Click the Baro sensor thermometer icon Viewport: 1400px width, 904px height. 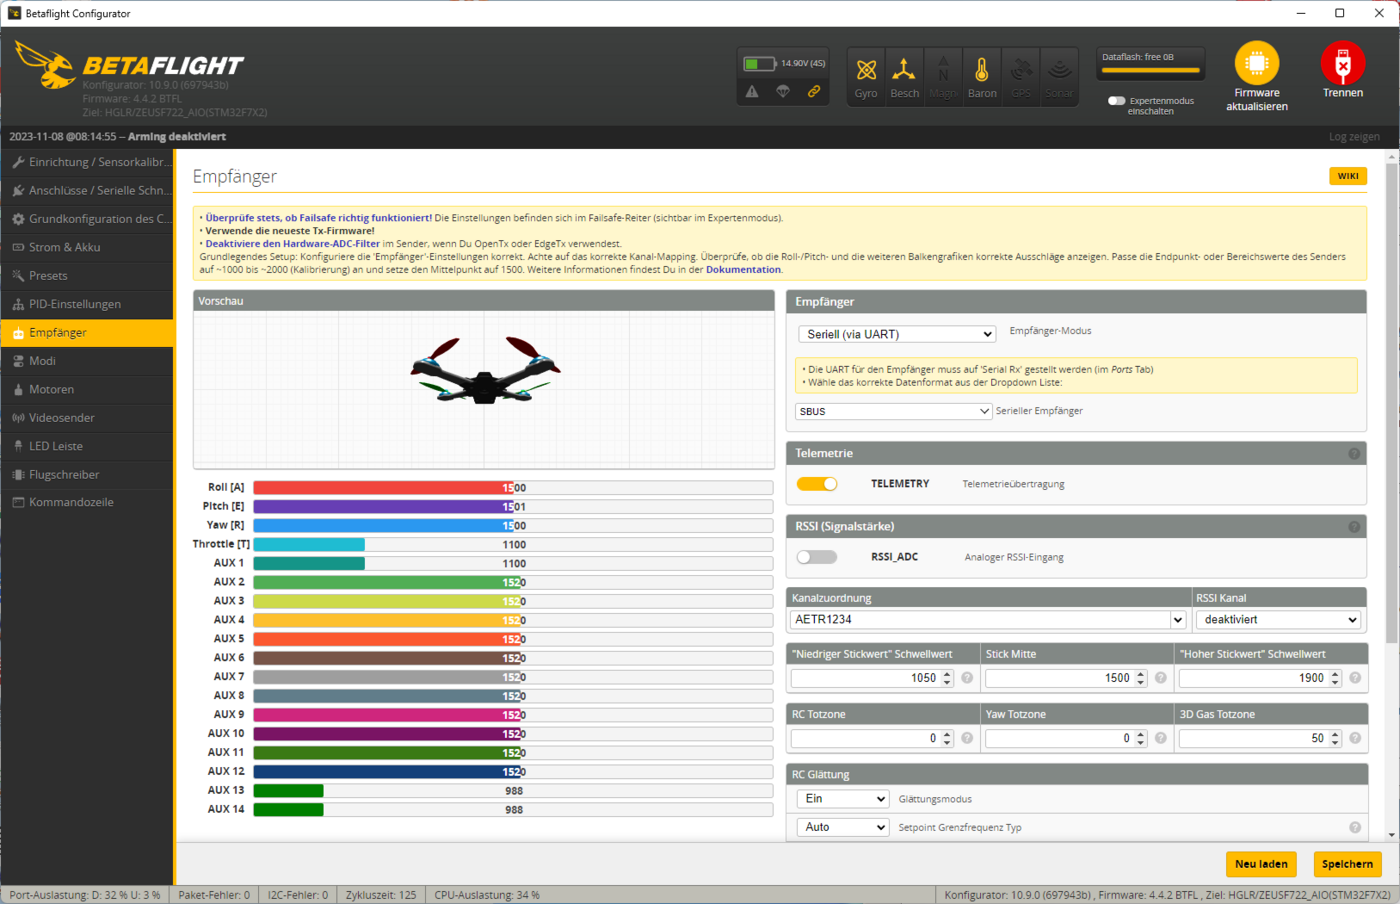981,71
